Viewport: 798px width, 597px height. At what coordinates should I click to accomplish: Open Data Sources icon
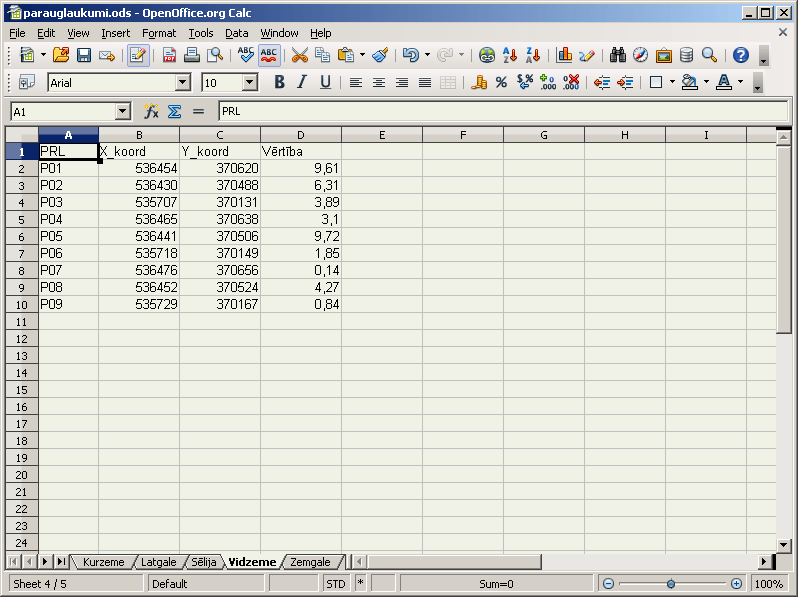(x=687, y=55)
